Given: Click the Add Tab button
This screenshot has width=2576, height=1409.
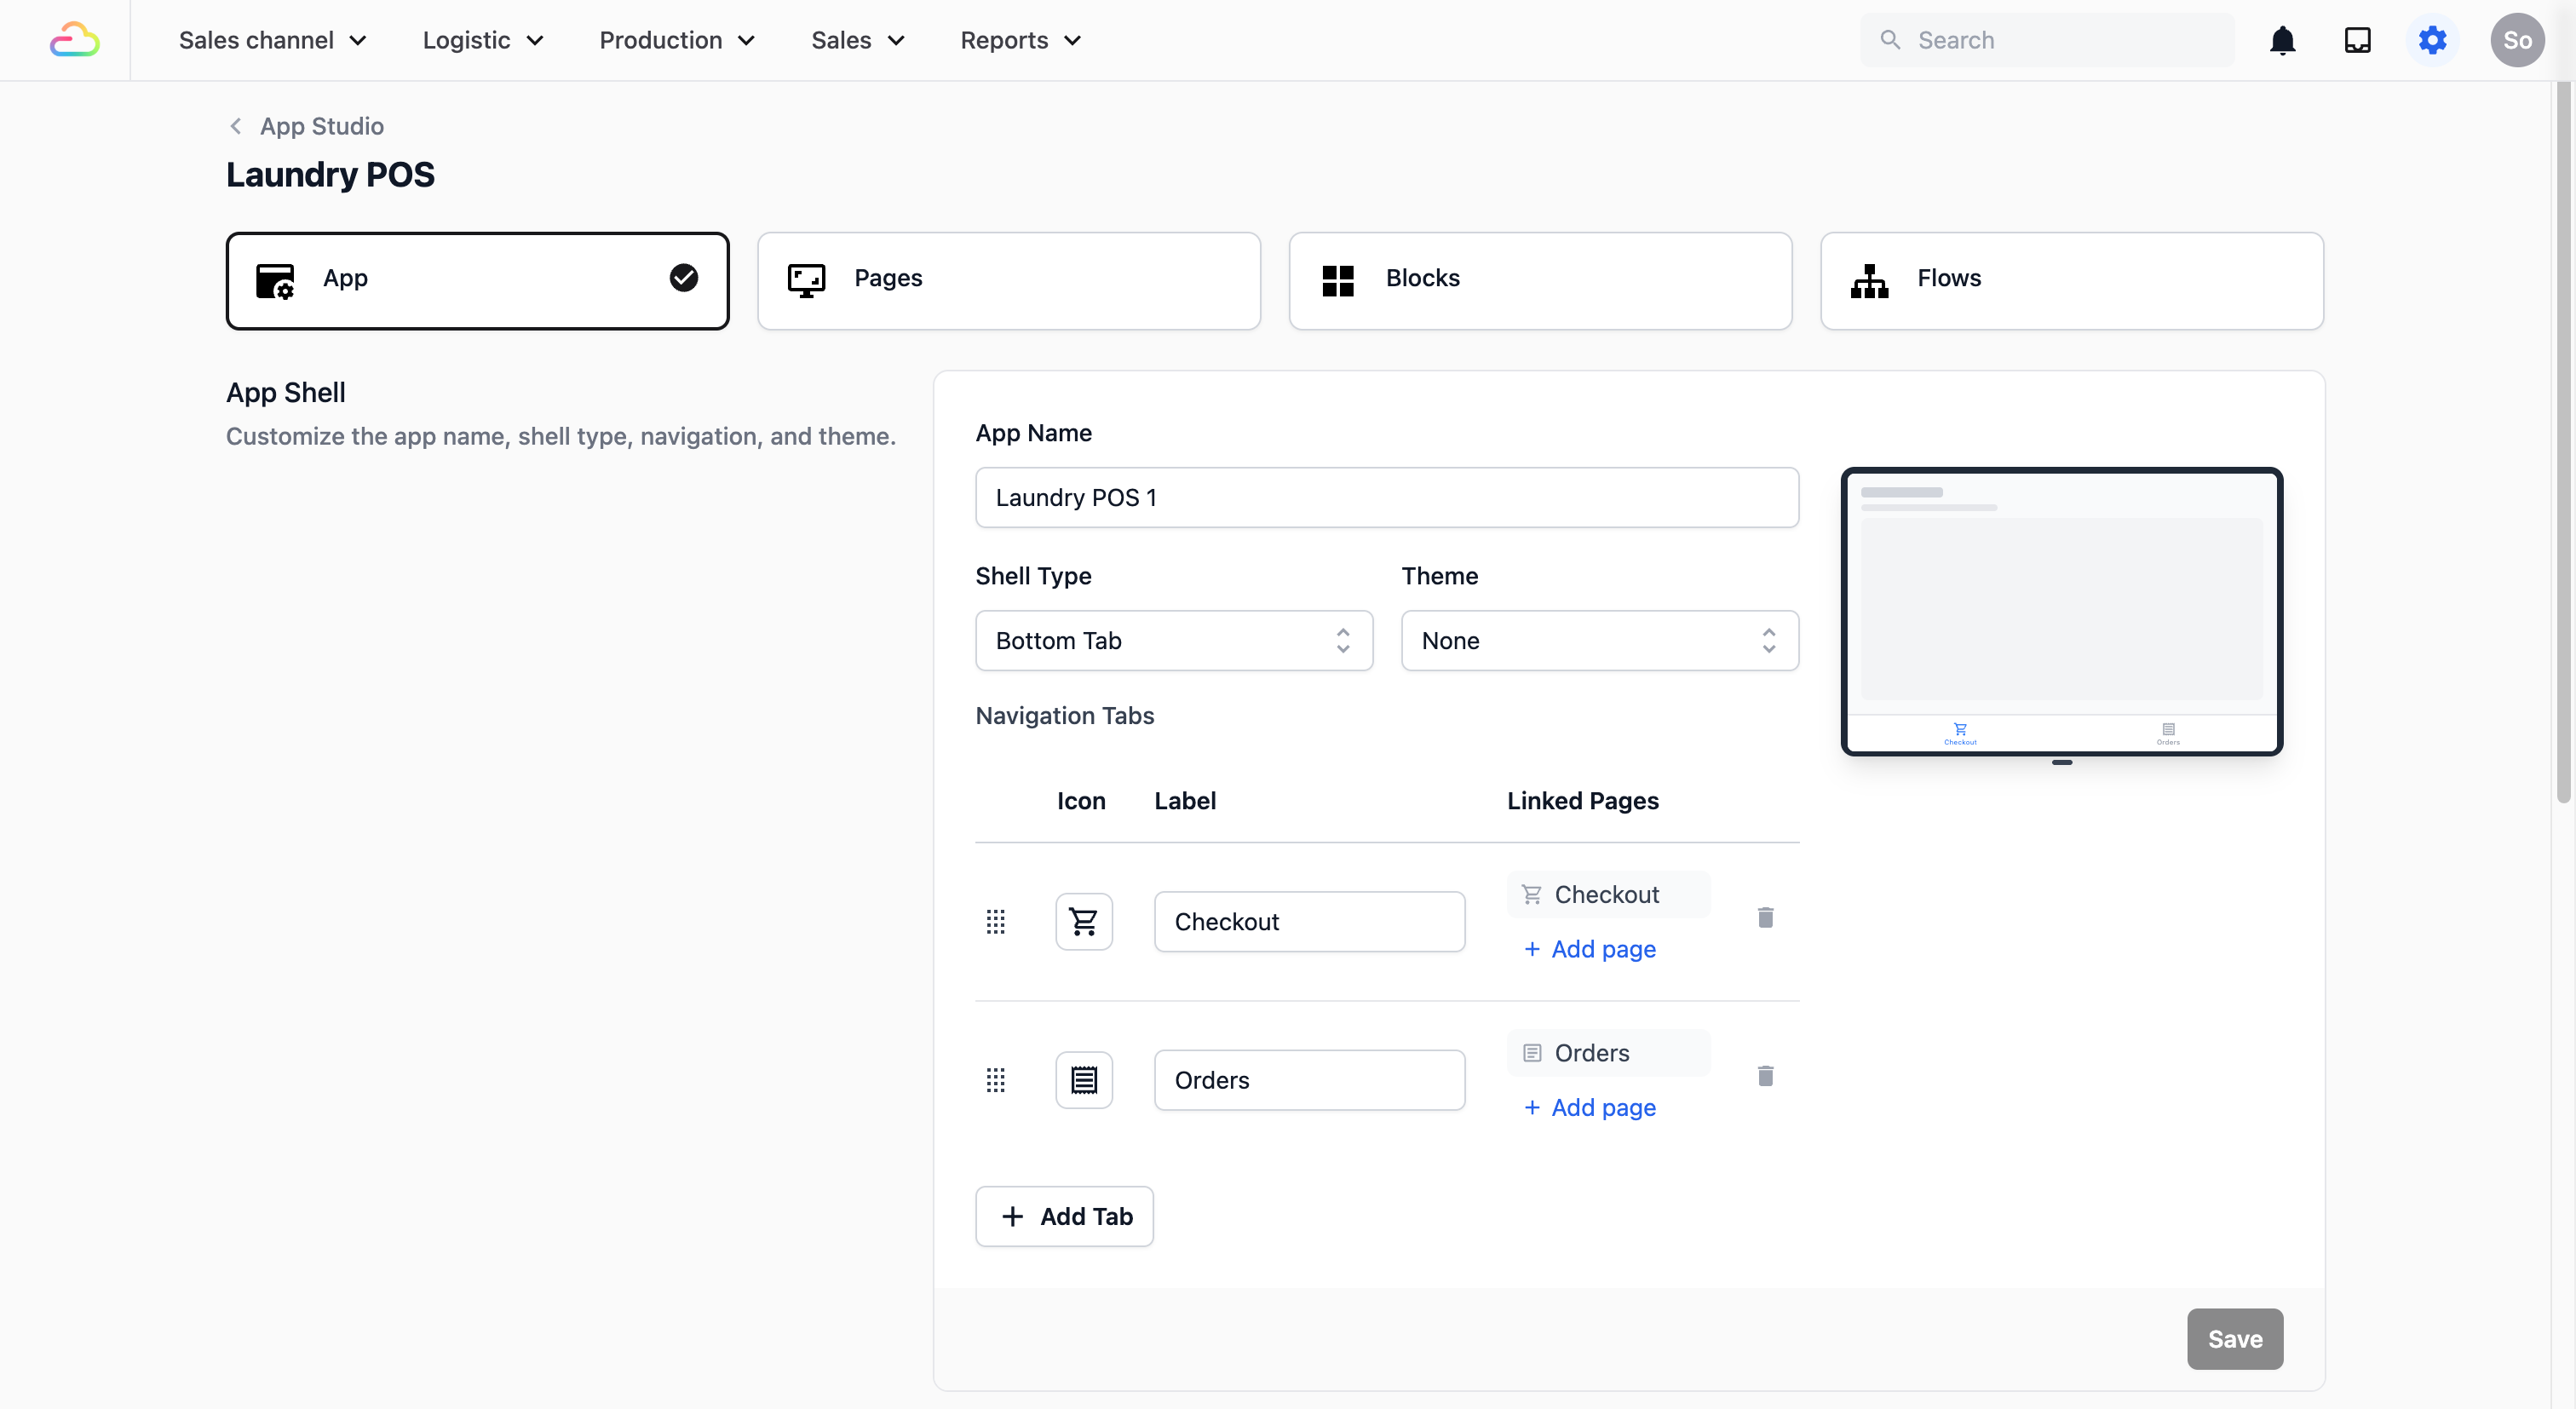Looking at the screenshot, I should pos(1064,1216).
